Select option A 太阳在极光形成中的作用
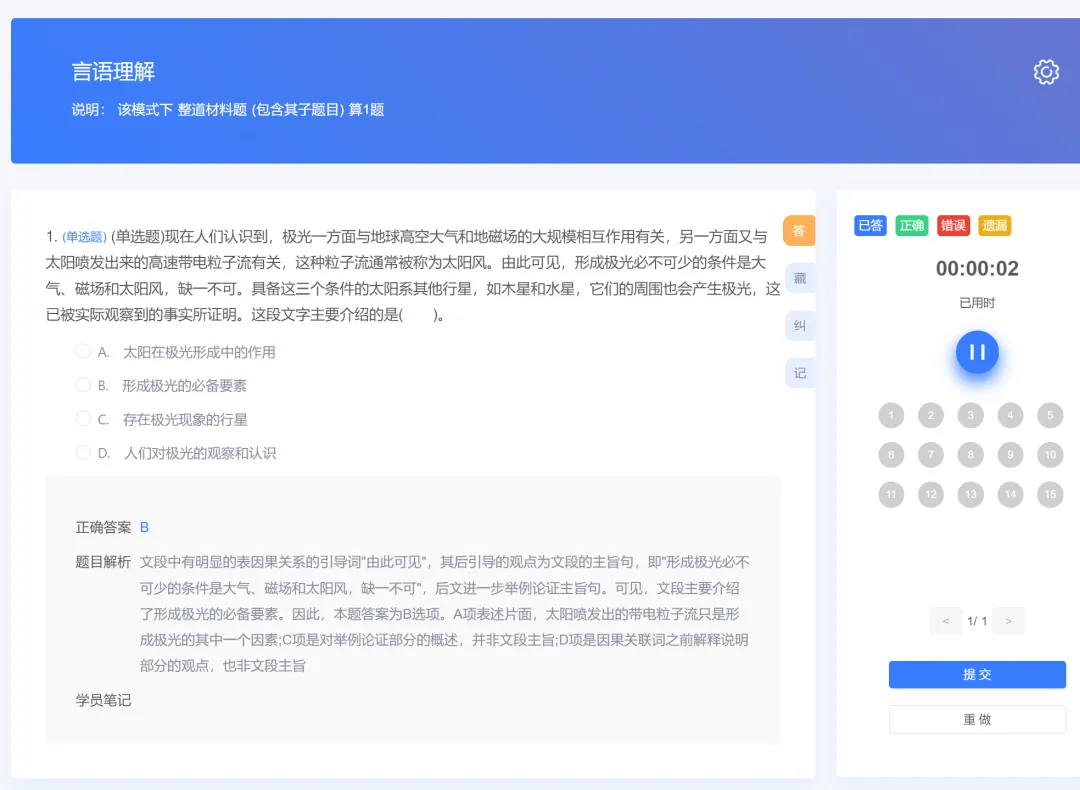 176,352
